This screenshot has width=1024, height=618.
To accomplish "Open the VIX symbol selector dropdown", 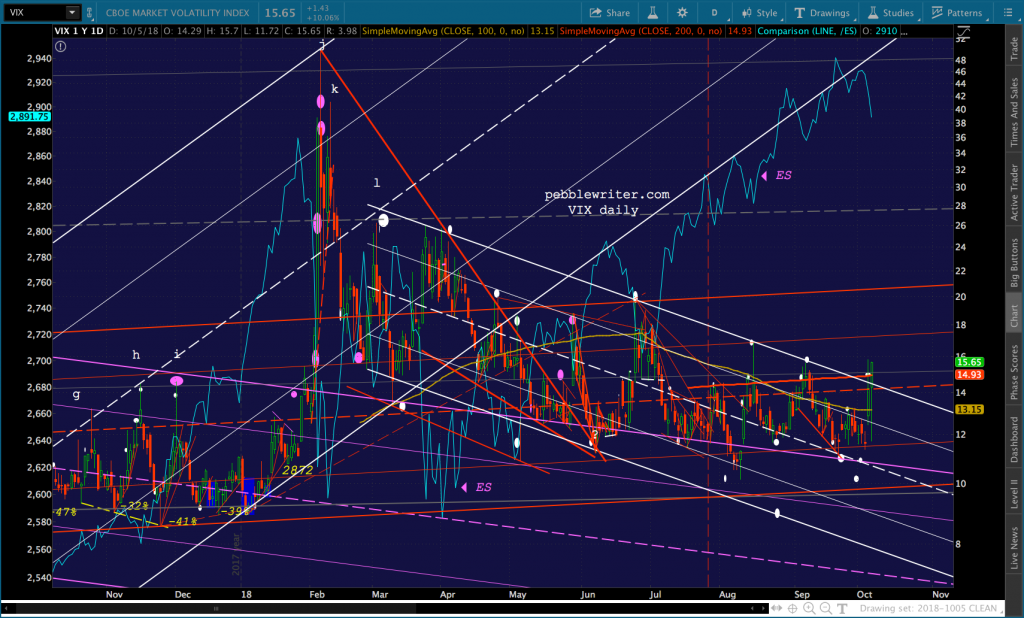I will pos(72,12).
